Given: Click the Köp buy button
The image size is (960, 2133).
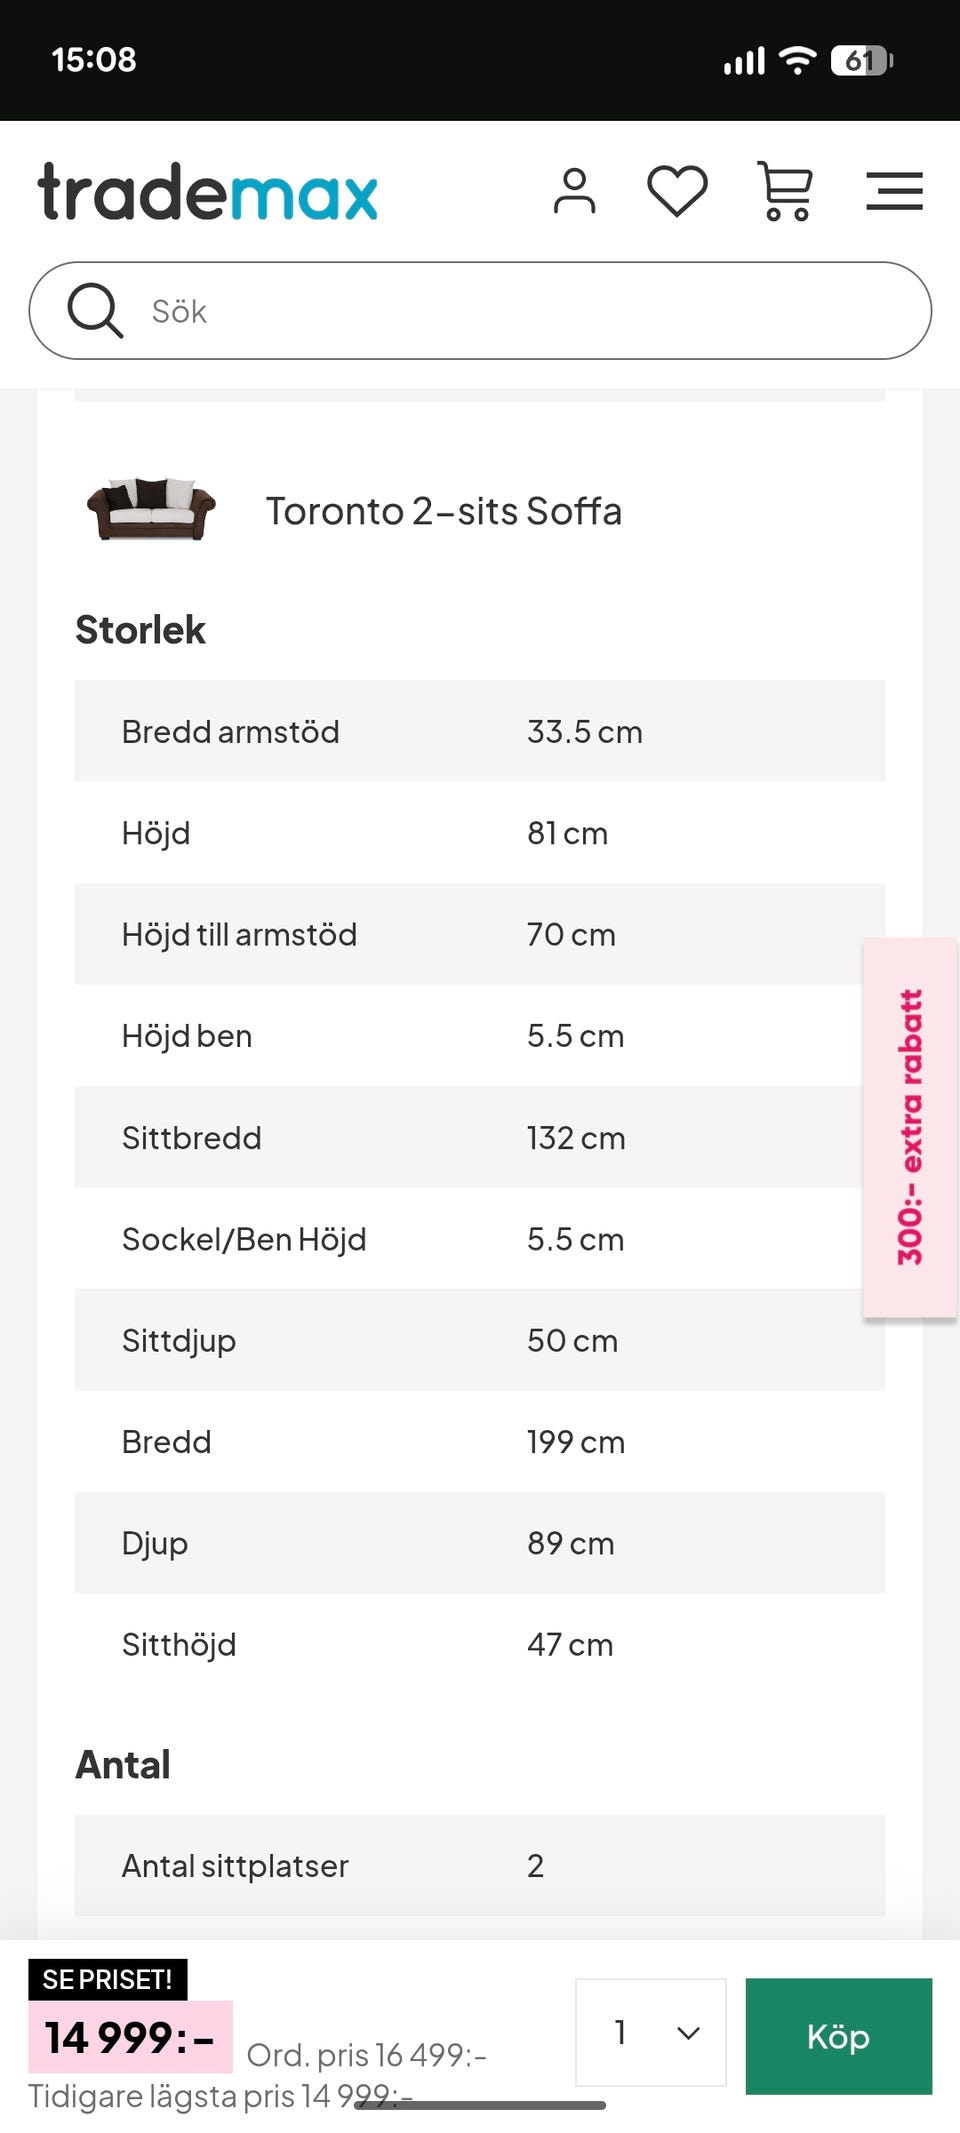Looking at the screenshot, I should coord(838,2036).
